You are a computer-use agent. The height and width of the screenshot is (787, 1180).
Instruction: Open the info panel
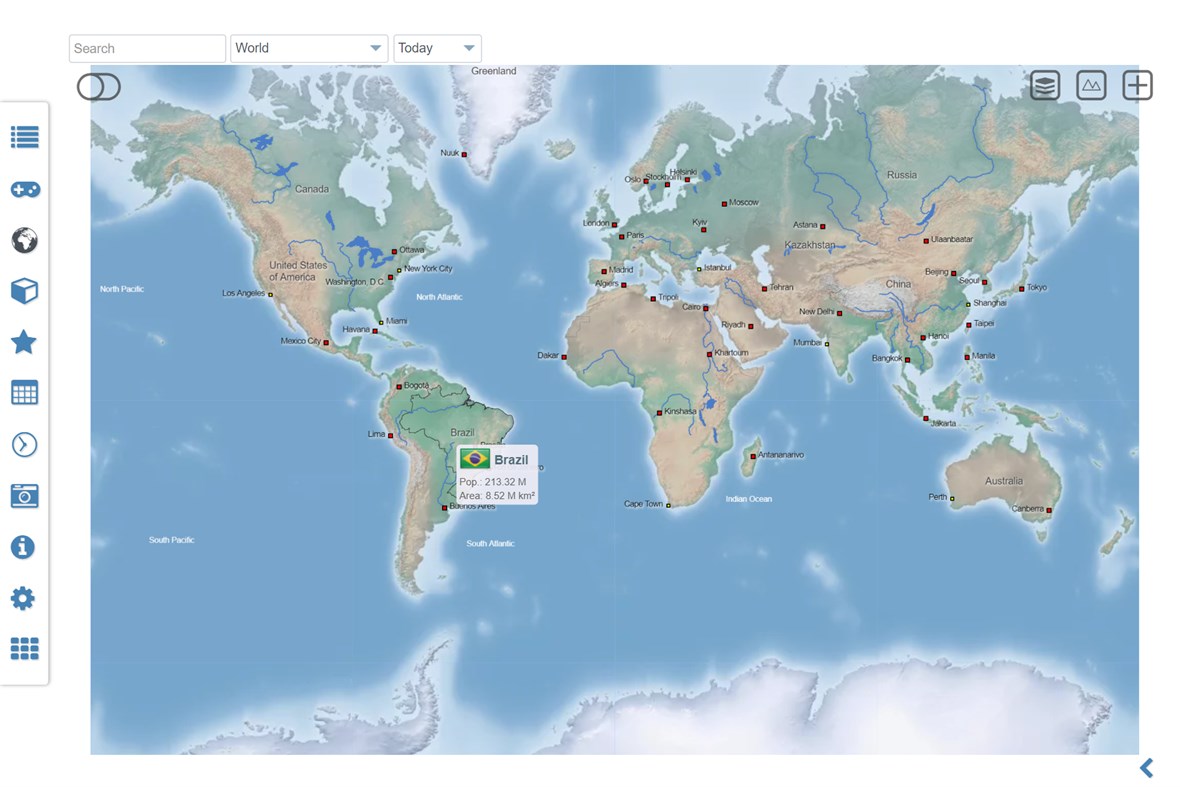[x=24, y=547]
